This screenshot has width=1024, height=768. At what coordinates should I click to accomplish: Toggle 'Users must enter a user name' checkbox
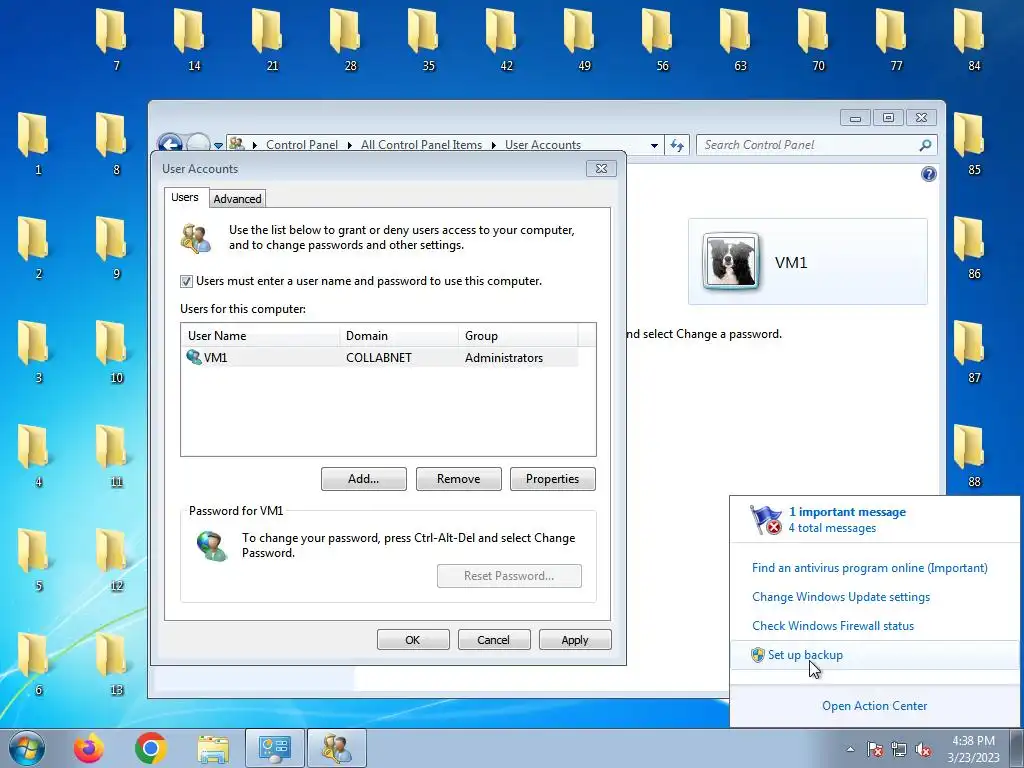186,281
